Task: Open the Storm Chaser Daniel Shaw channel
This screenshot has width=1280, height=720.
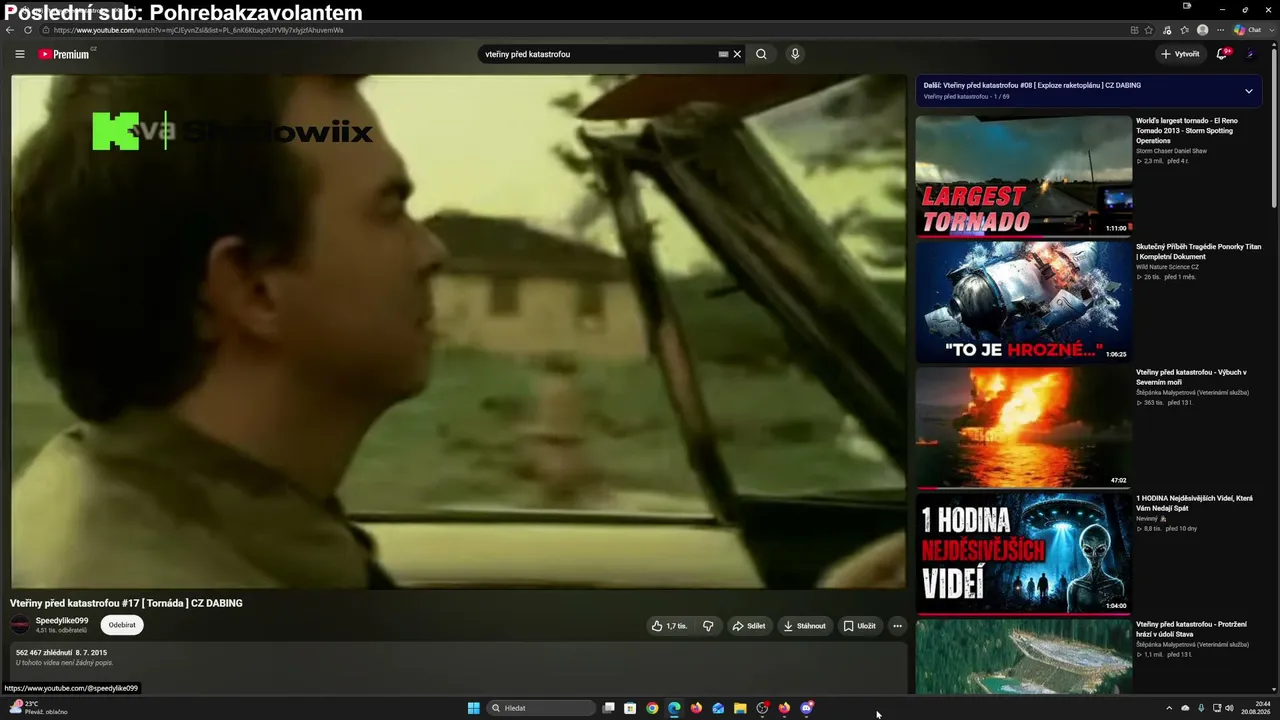Action: pos(1172,151)
